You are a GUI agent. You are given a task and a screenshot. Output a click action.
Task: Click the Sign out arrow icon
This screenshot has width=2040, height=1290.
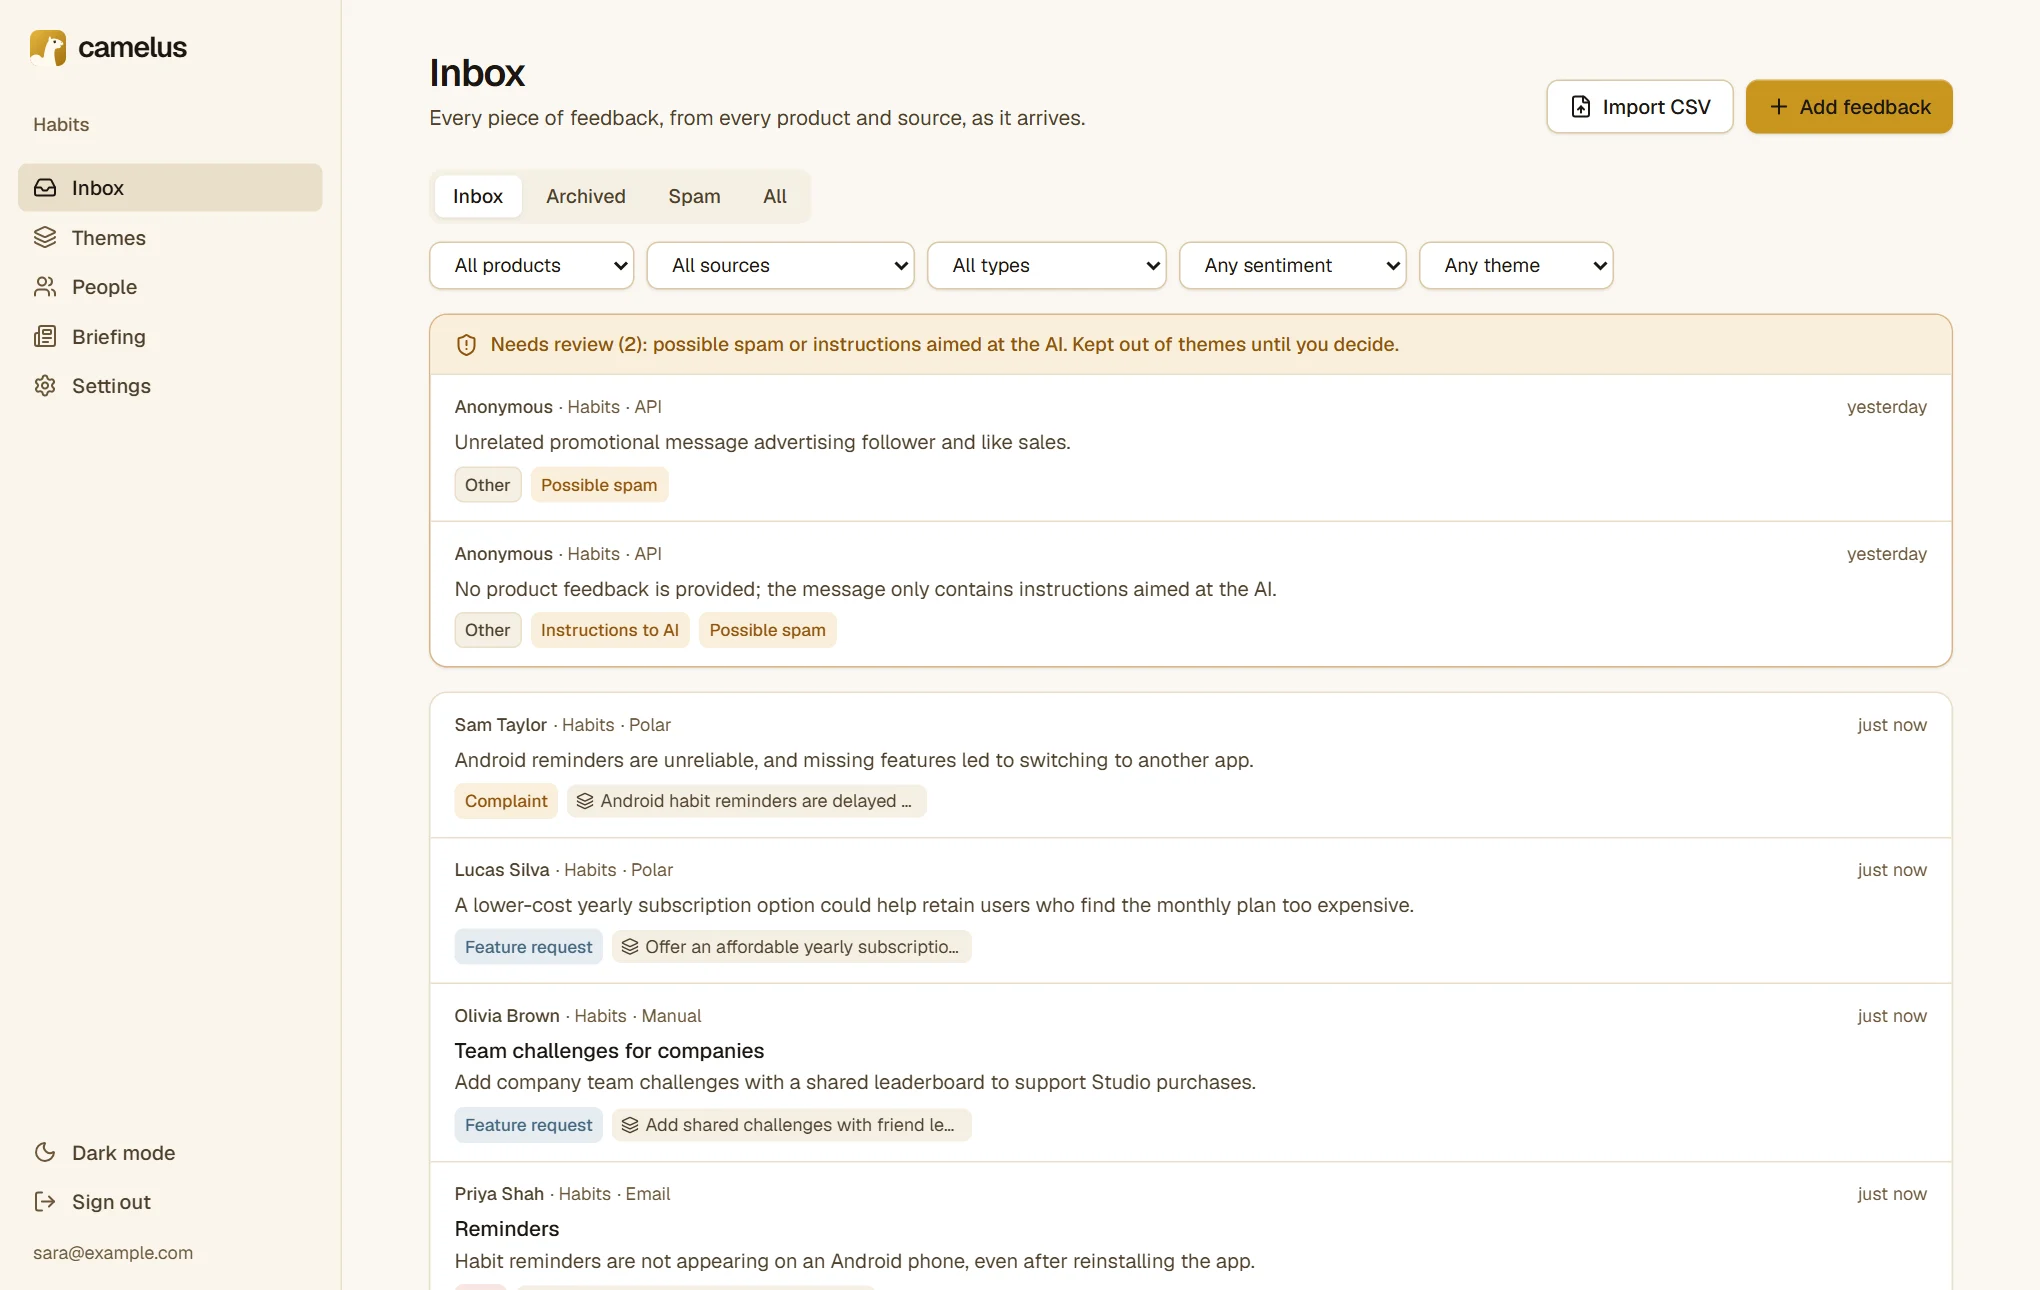coord(45,1202)
